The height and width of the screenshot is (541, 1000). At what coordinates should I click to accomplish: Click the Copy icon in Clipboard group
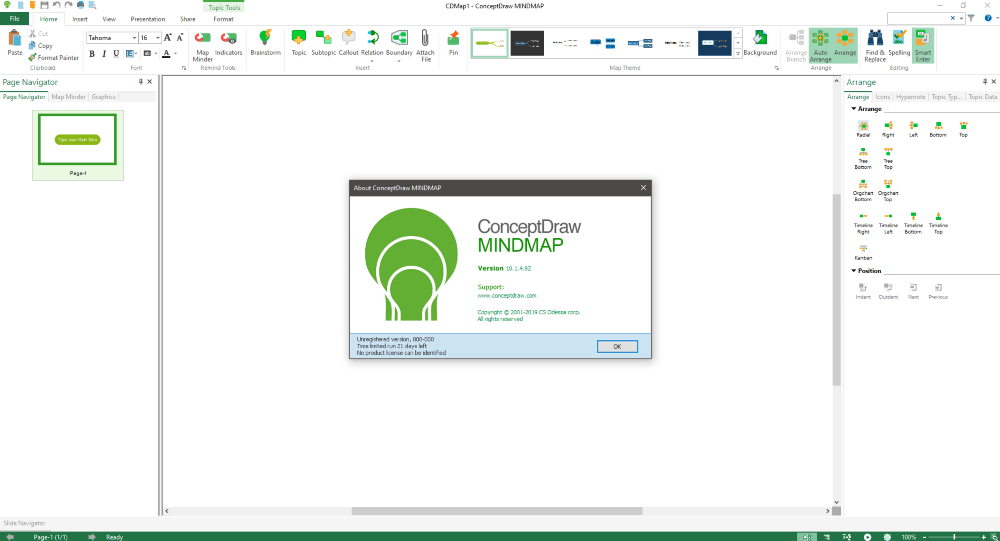pyautogui.click(x=32, y=45)
